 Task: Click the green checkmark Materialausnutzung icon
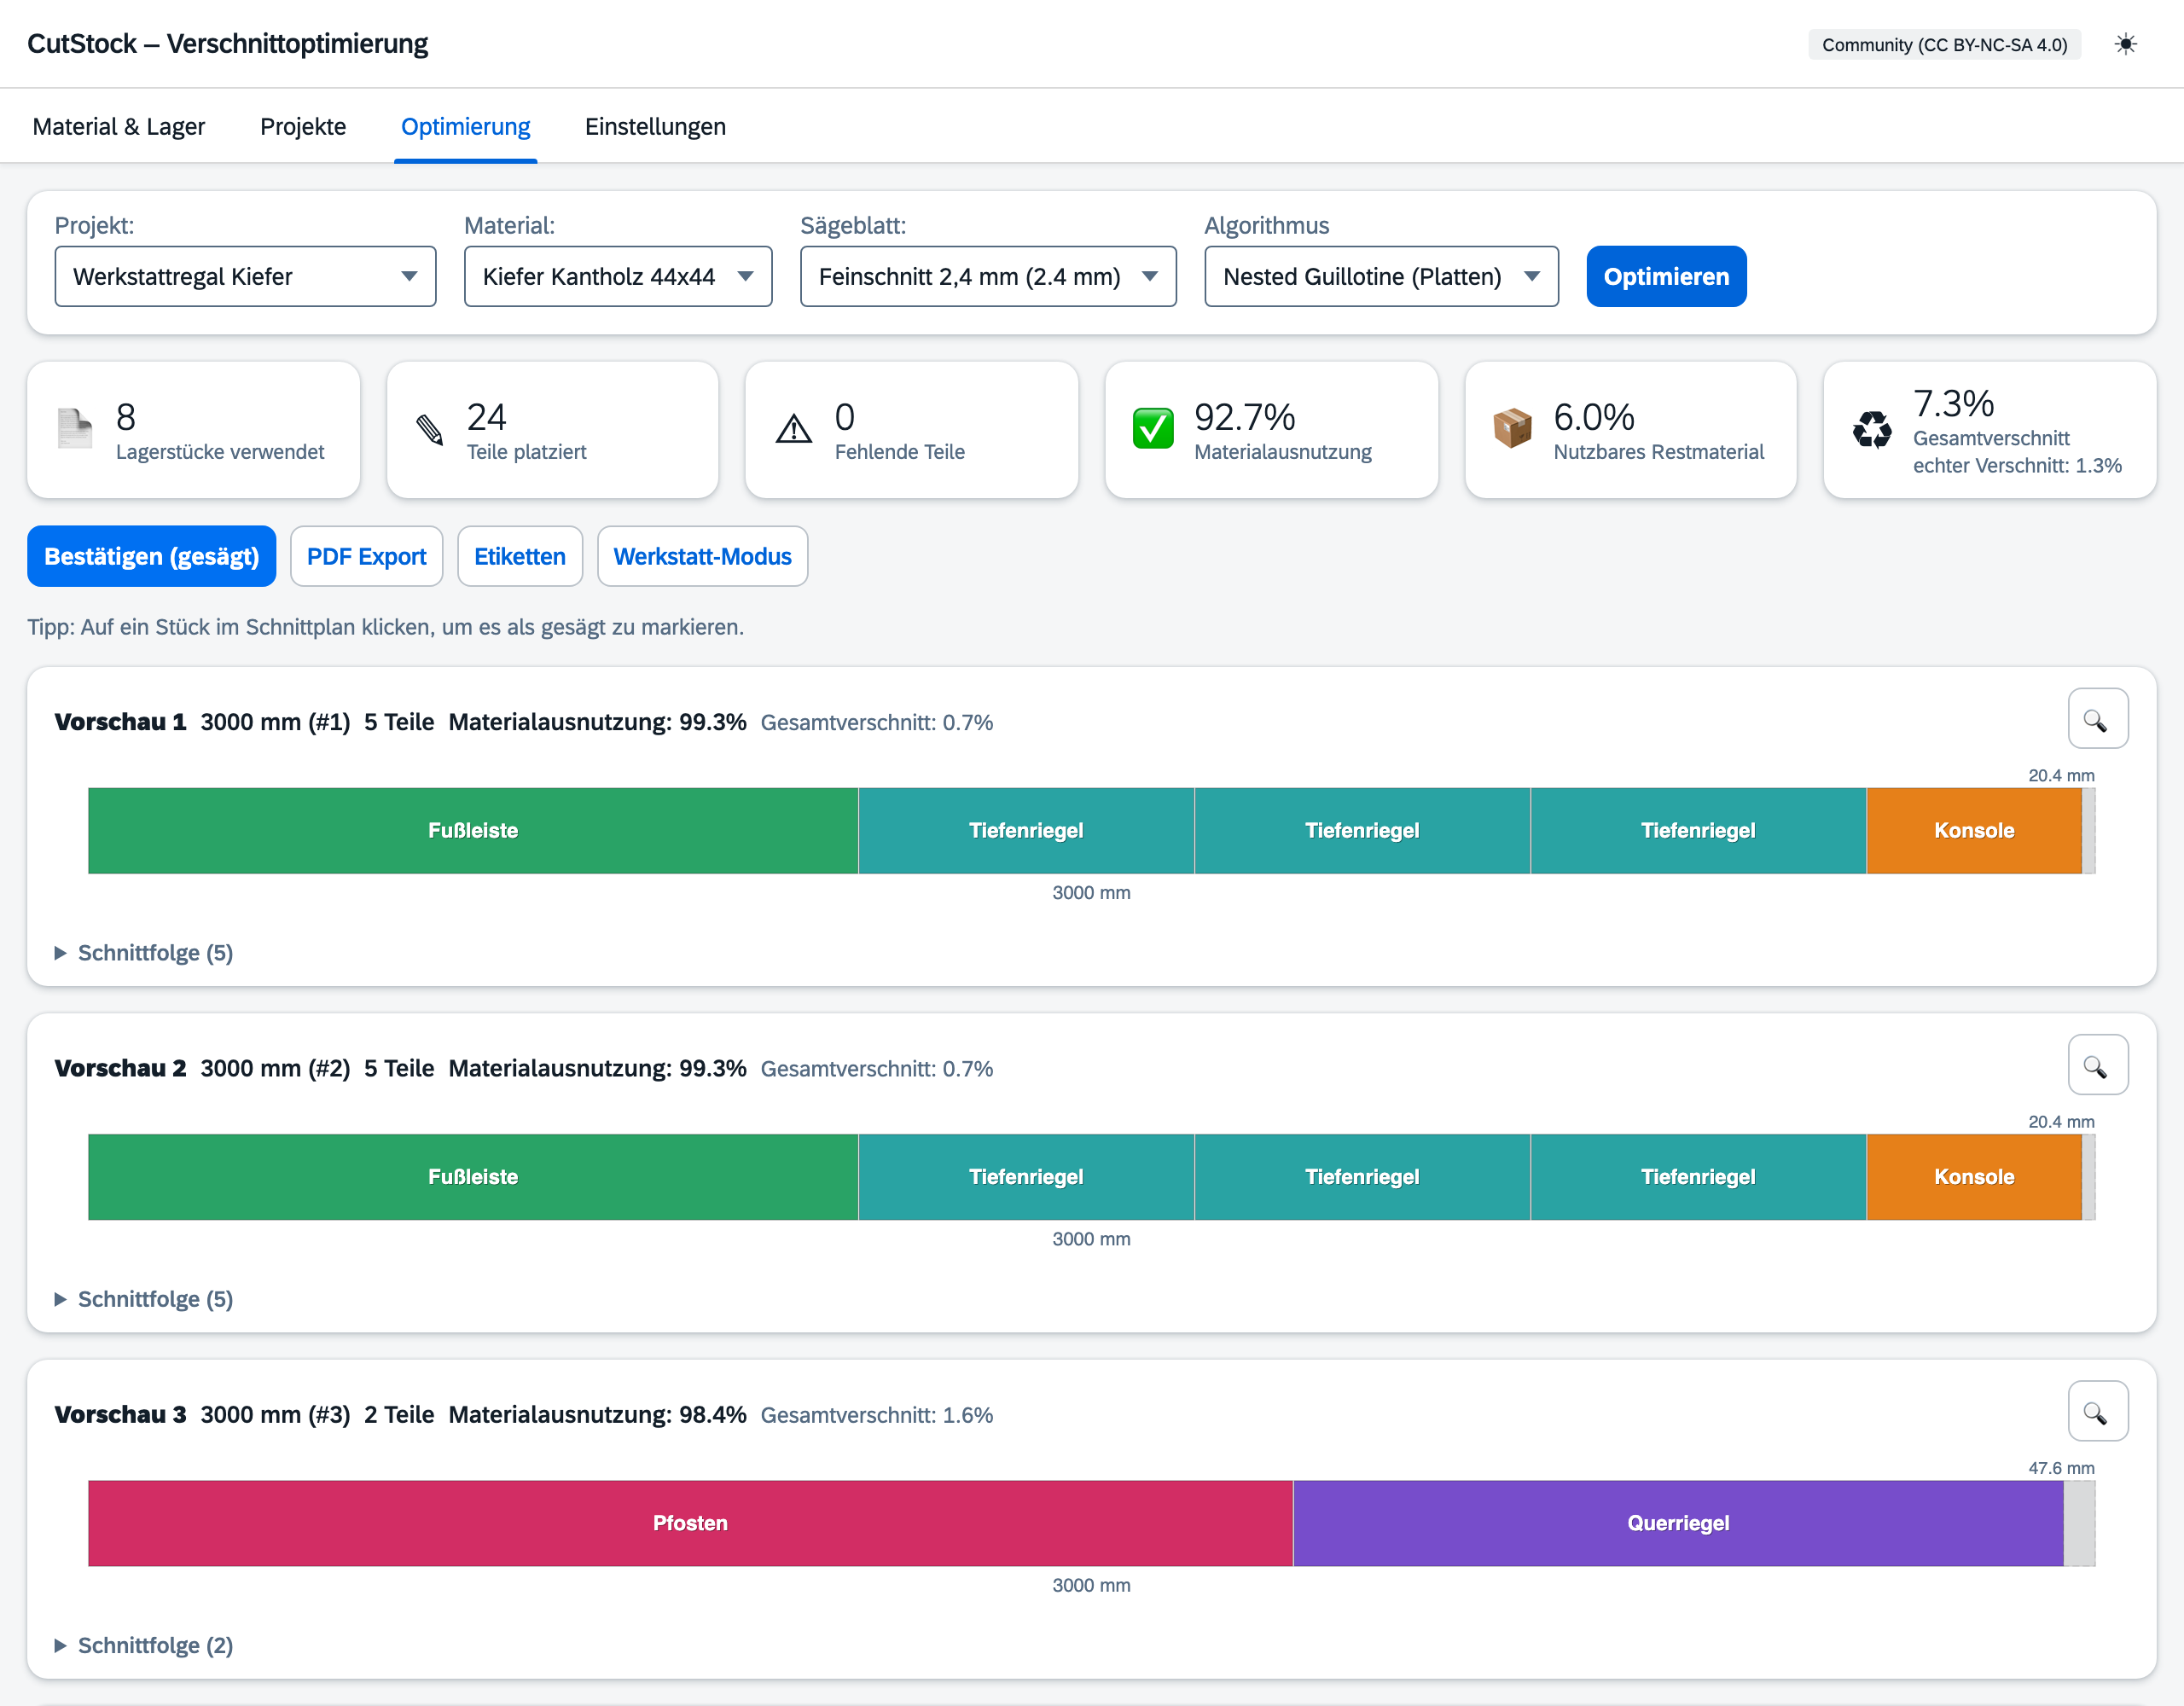pos(1153,429)
